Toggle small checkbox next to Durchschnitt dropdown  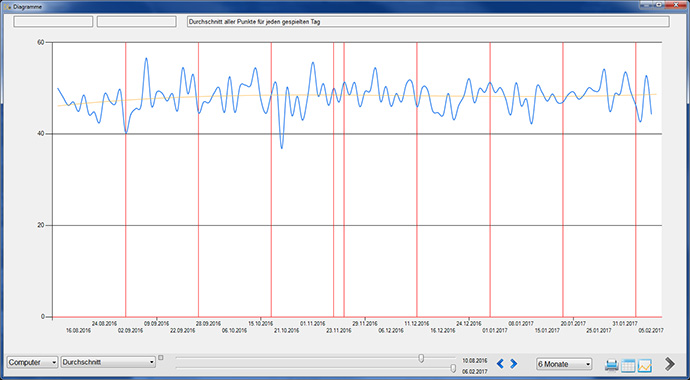tap(161, 358)
